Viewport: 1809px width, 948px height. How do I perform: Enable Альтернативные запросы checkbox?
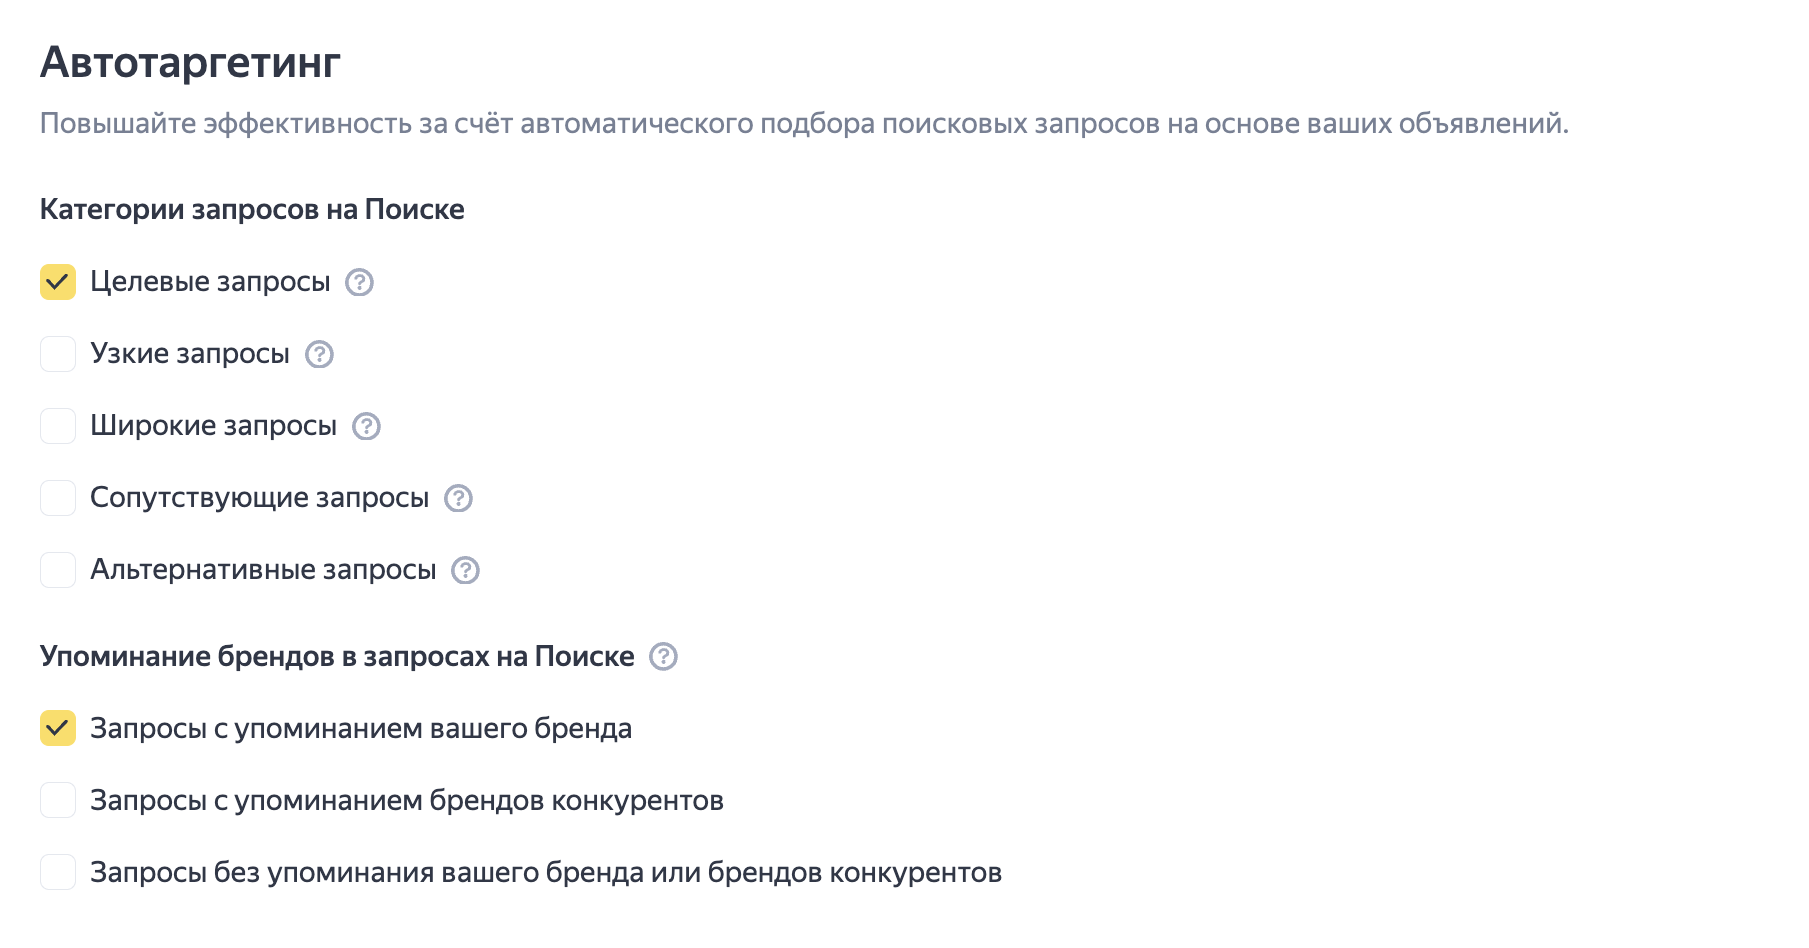pos(58,570)
